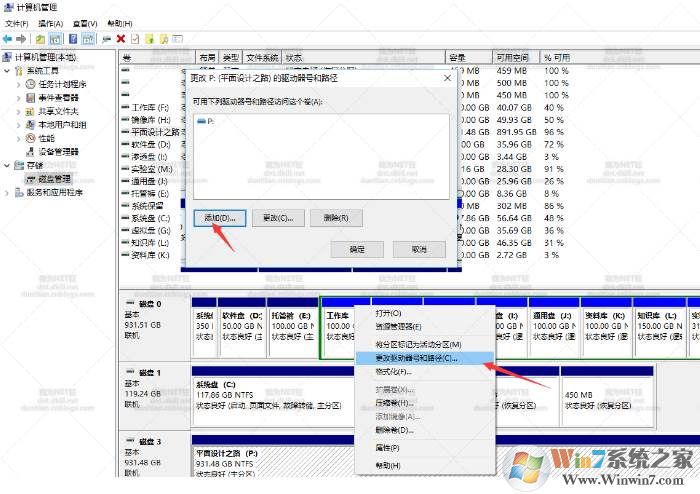This screenshot has width=700, height=494.
Task: Collapse the 存储 tree node
Action: (x=8, y=165)
